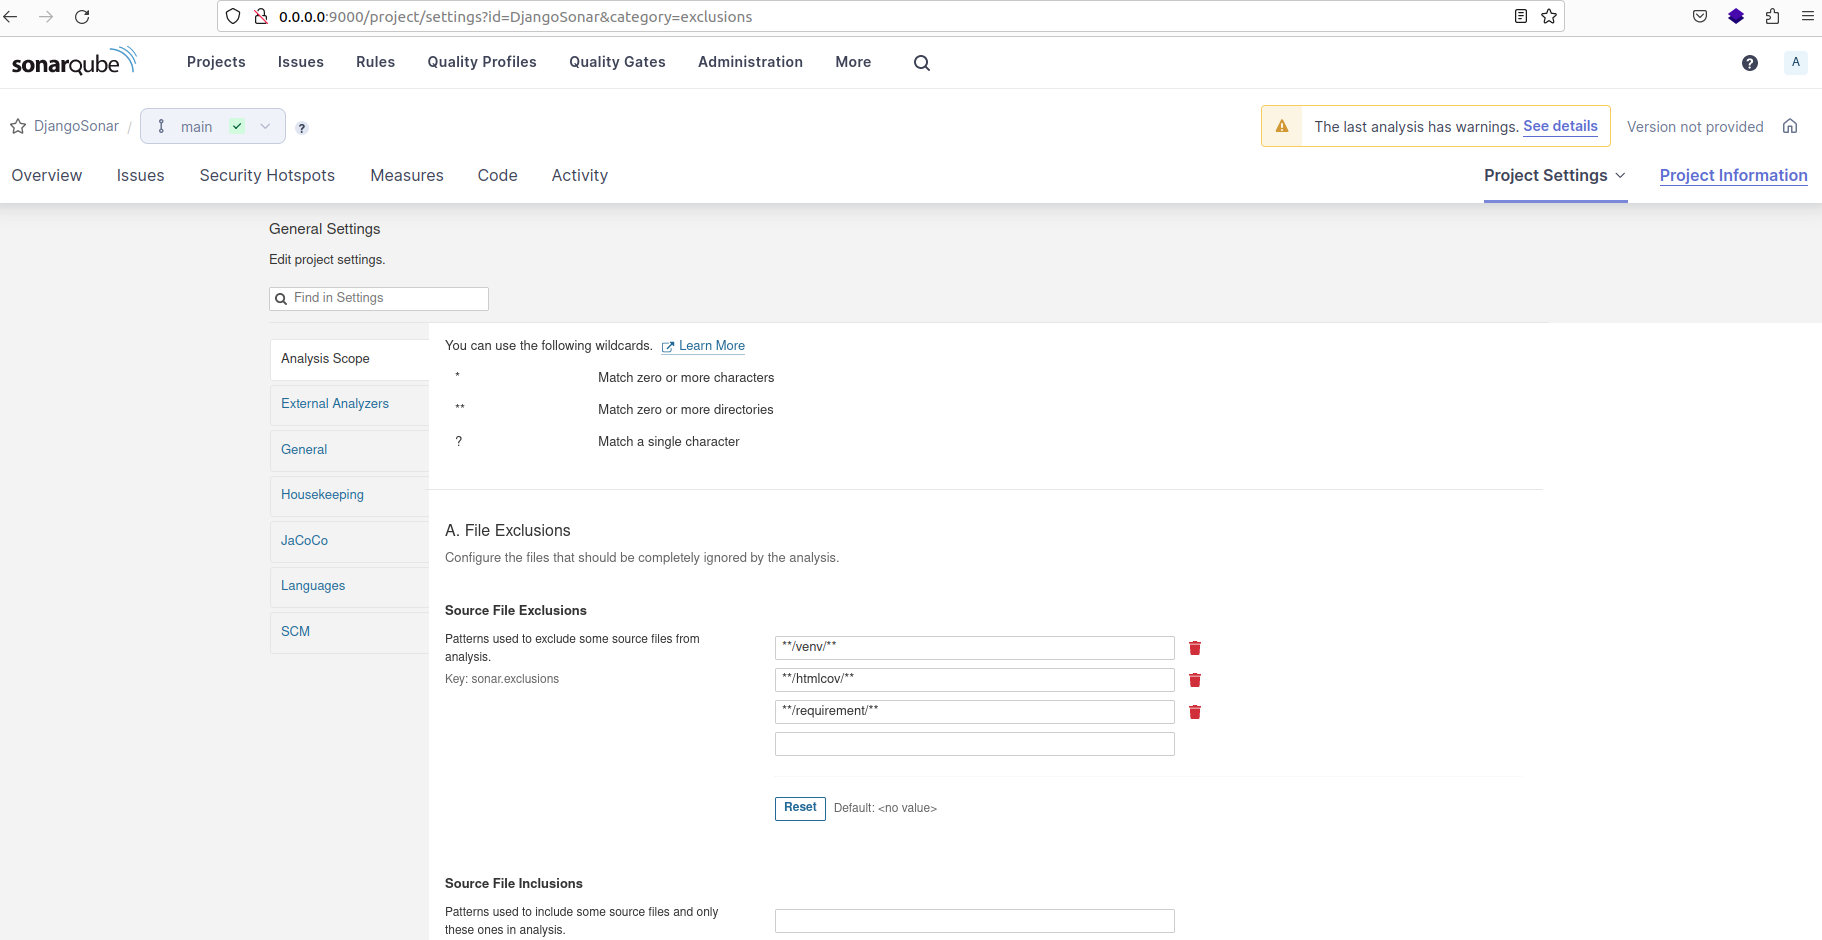Delete the **/htmlcov/** exclusion pattern
The height and width of the screenshot is (940, 1822).
[x=1195, y=680]
